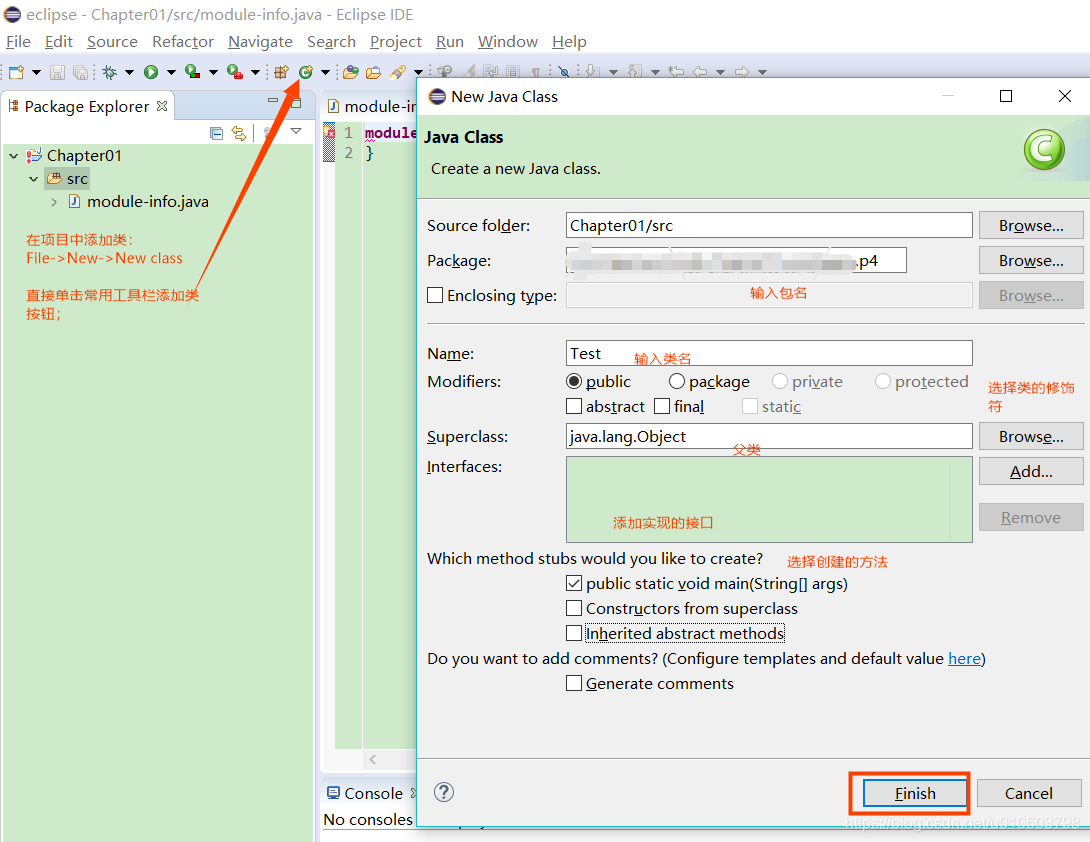Check the Enclosing type checkbox

[x=435, y=295]
